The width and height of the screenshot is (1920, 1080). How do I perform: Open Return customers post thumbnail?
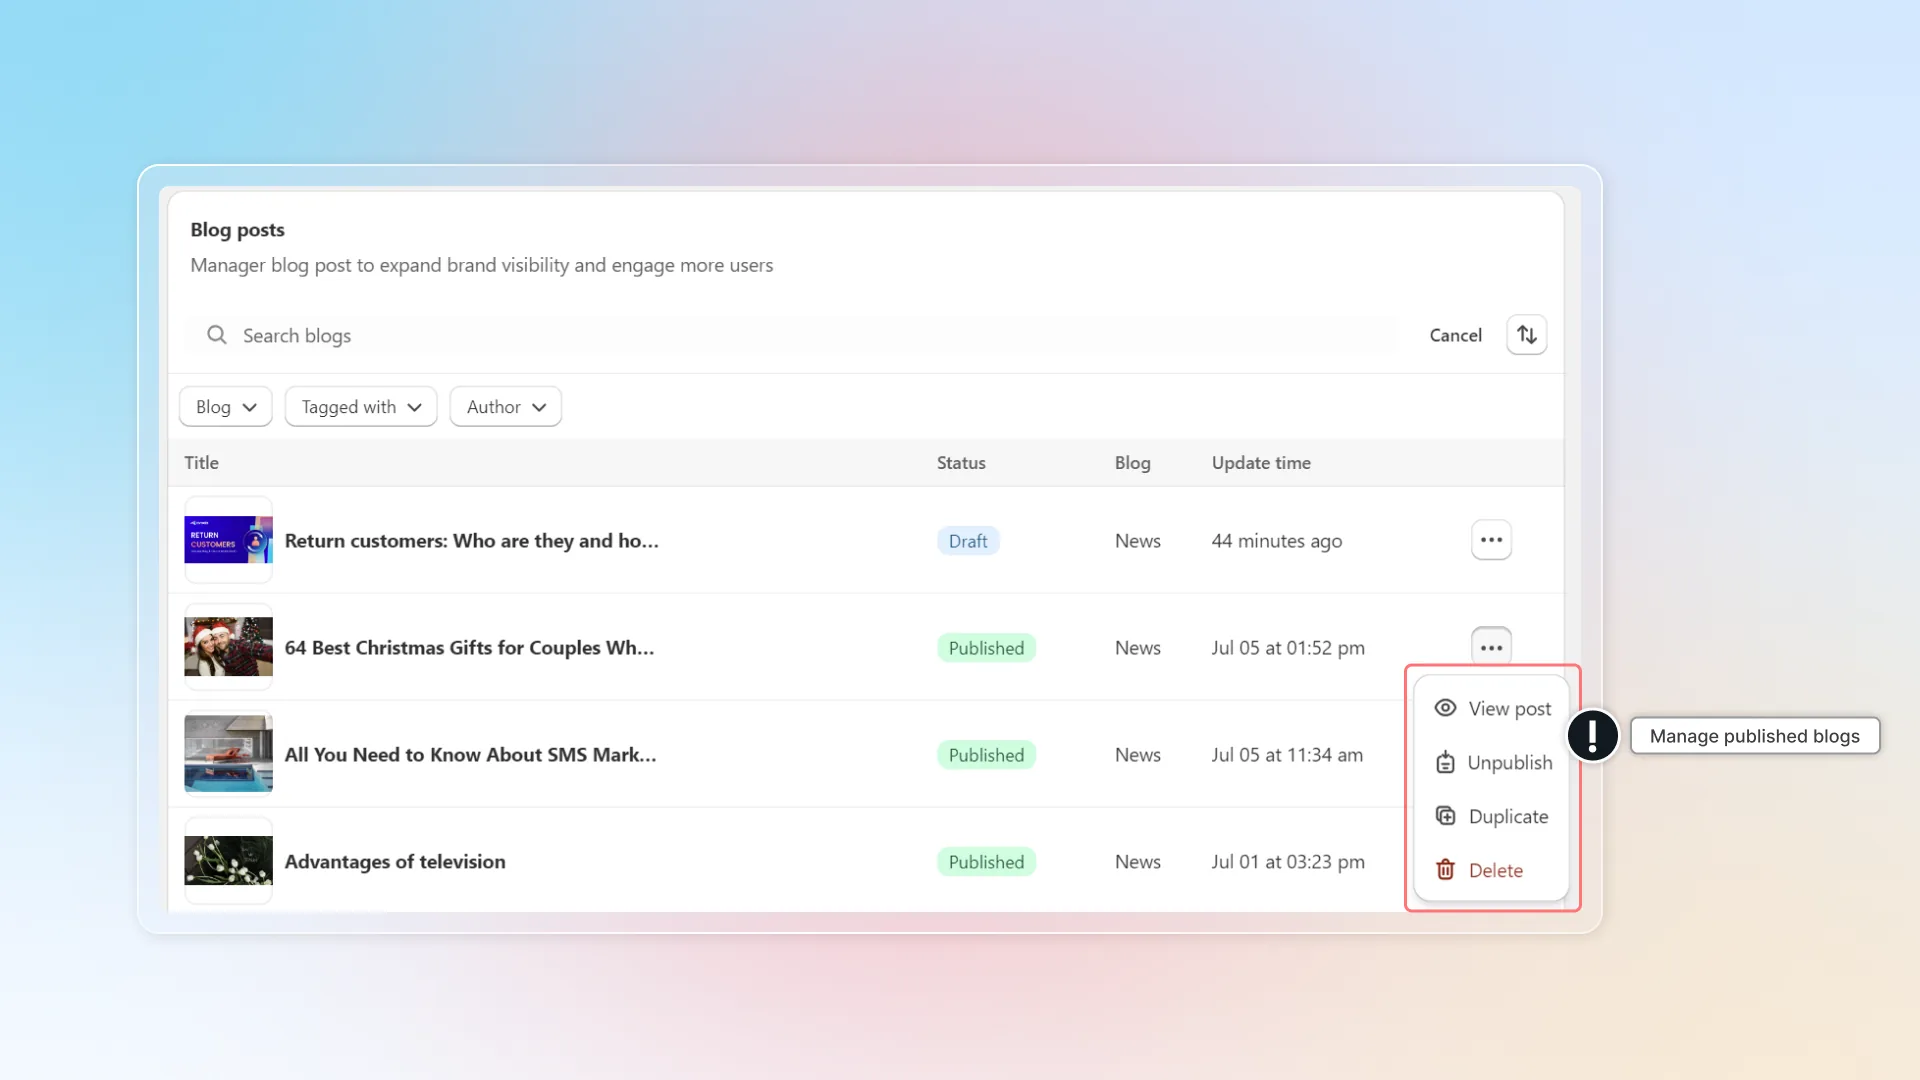[x=228, y=540]
